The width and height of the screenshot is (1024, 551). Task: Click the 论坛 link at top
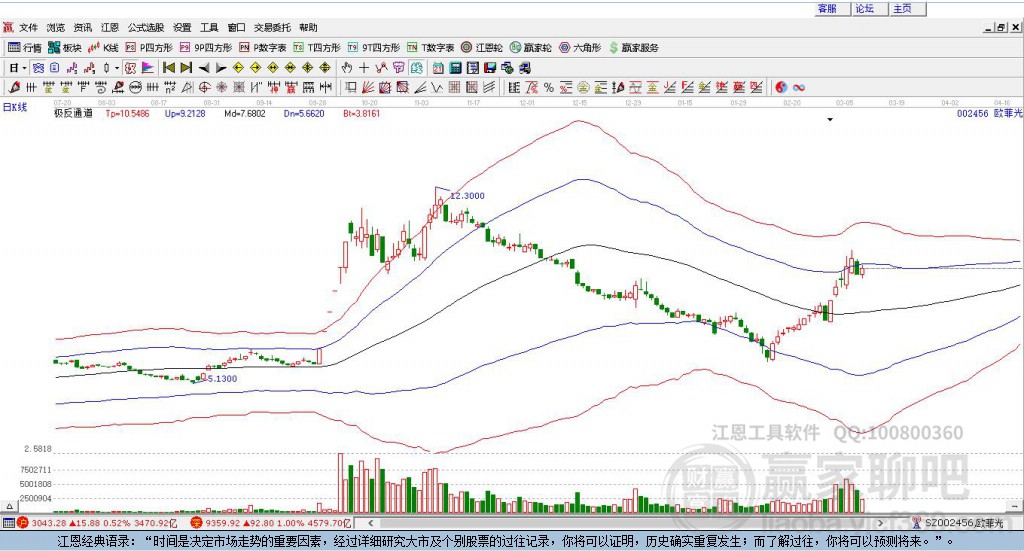click(865, 8)
